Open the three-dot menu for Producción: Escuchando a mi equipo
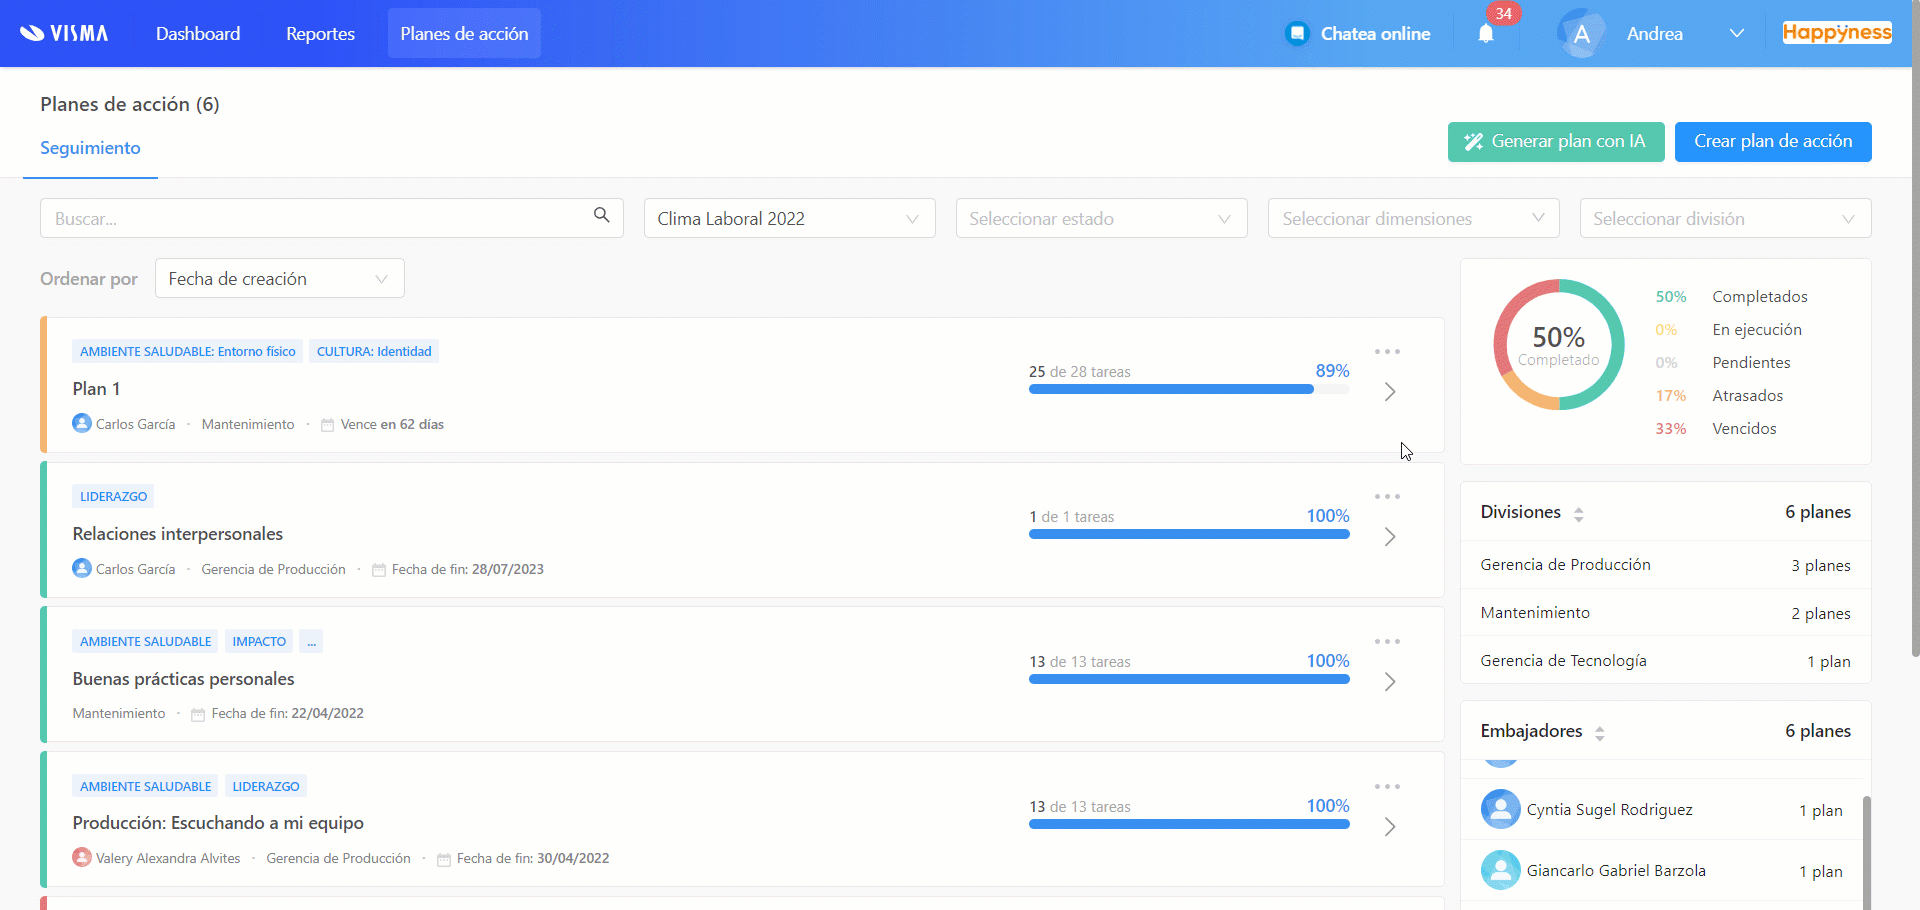Image resolution: width=1920 pixels, height=910 pixels. coord(1387,787)
